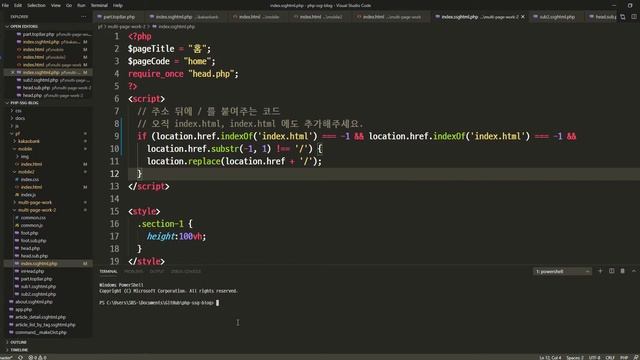Viewport: 640px width, 360px height.
Task: Open the git branch indicator in status bar
Action: (x=7, y=357)
